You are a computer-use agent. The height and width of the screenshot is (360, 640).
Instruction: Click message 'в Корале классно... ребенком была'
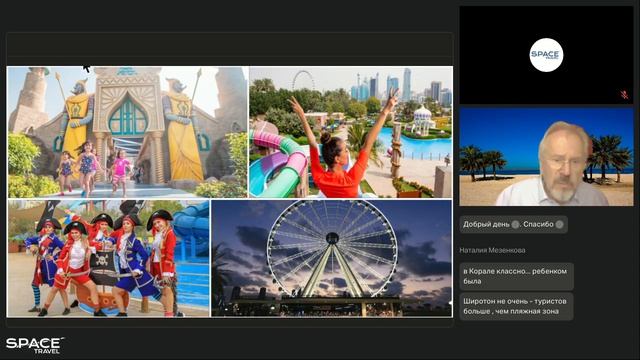(x=516, y=276)
